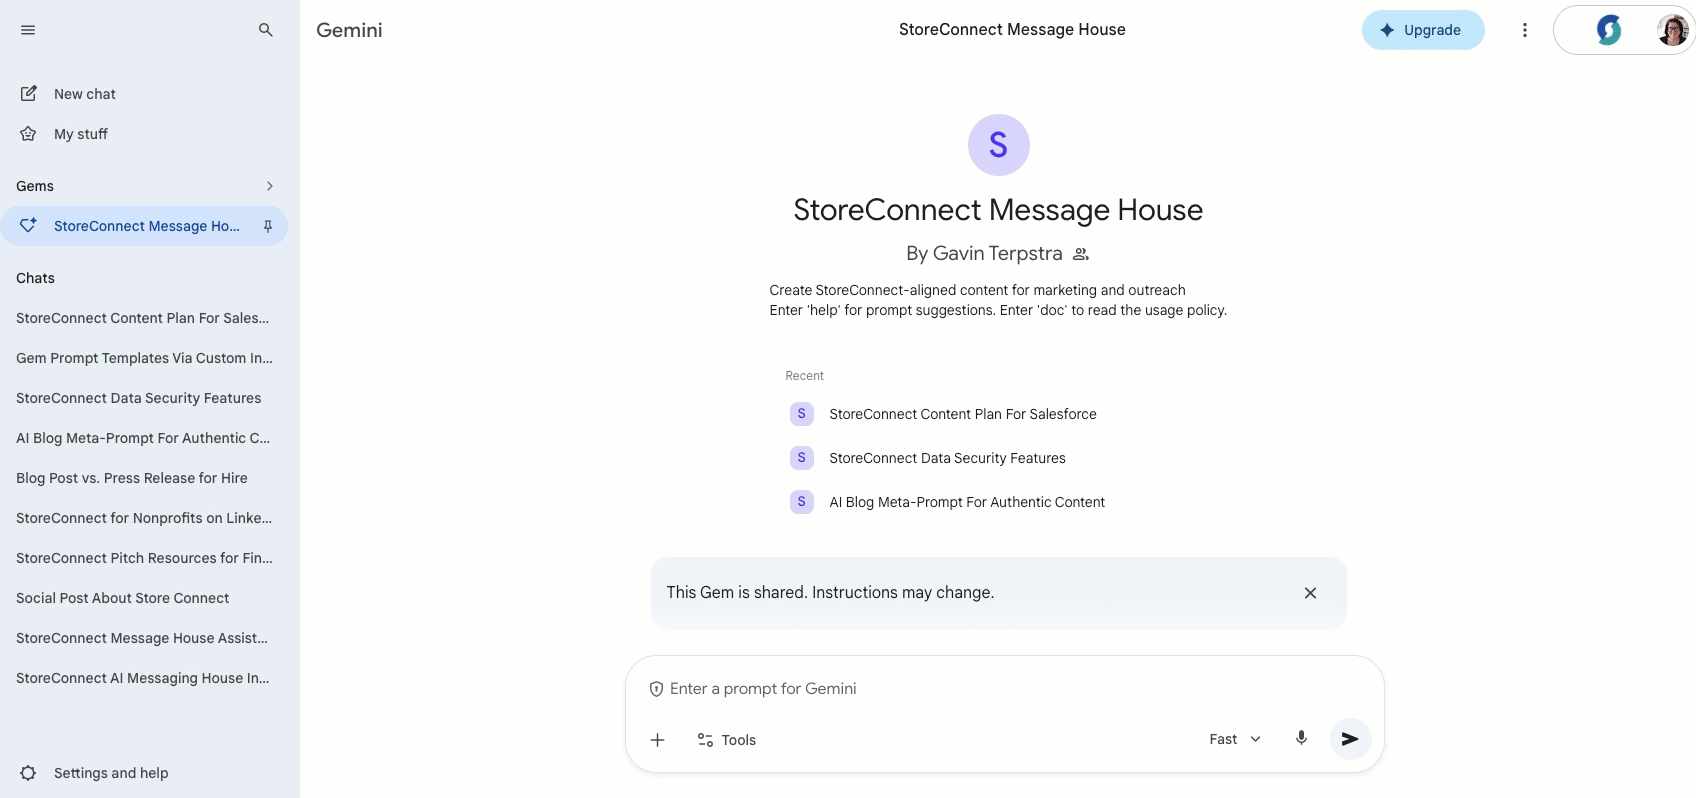Select the StoreConnect Message House gem in the sidebar
The width and height of the screenshot is (1696, 798).
pos(144,226)
